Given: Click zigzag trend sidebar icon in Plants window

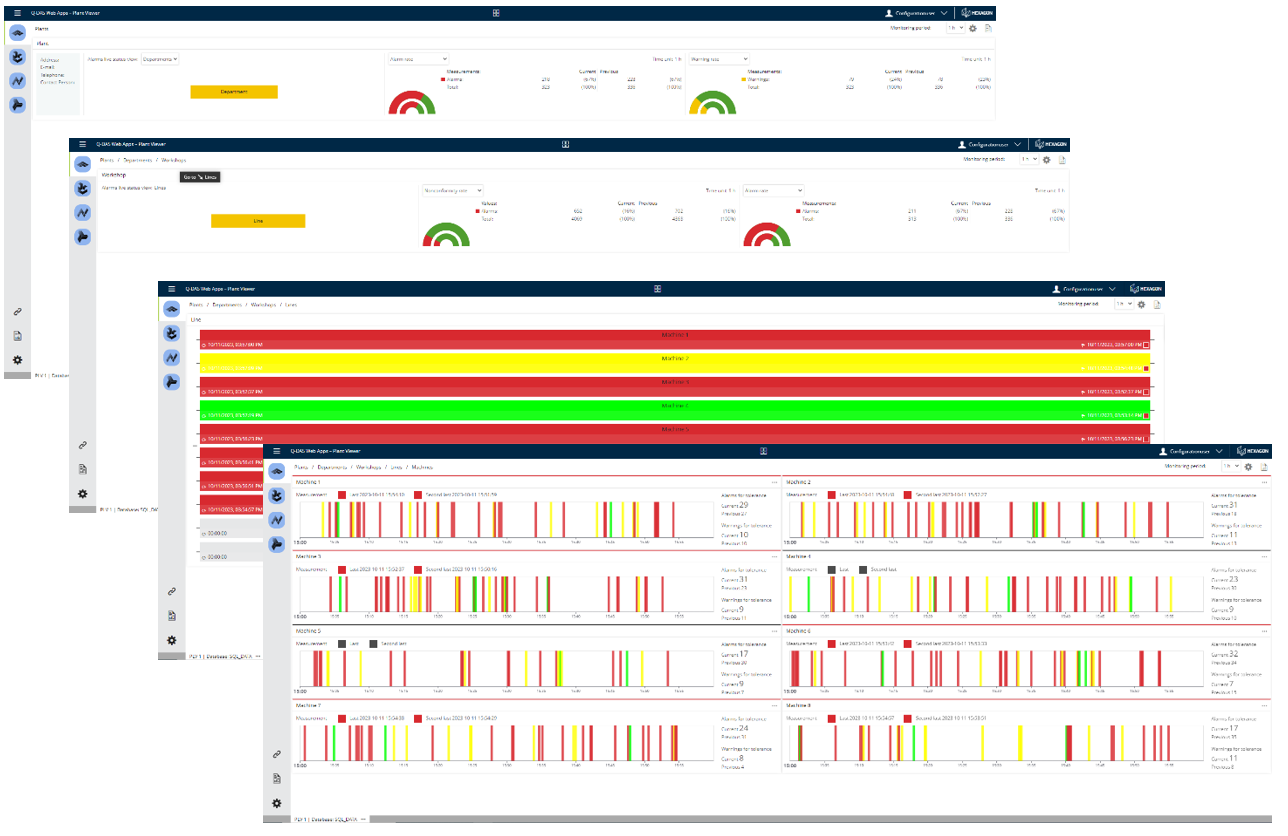Looking at the screenshot, I should pyautogui.click(x=17, y=81).
